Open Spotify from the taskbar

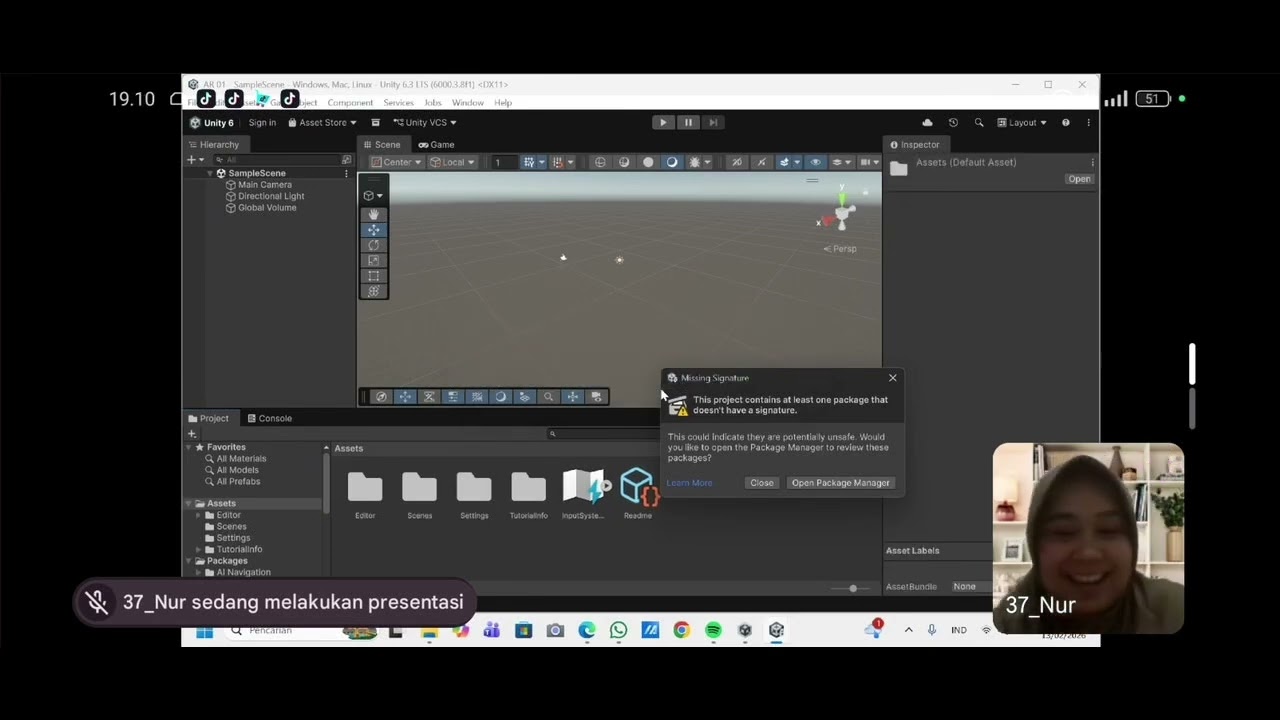coord(713,630)
